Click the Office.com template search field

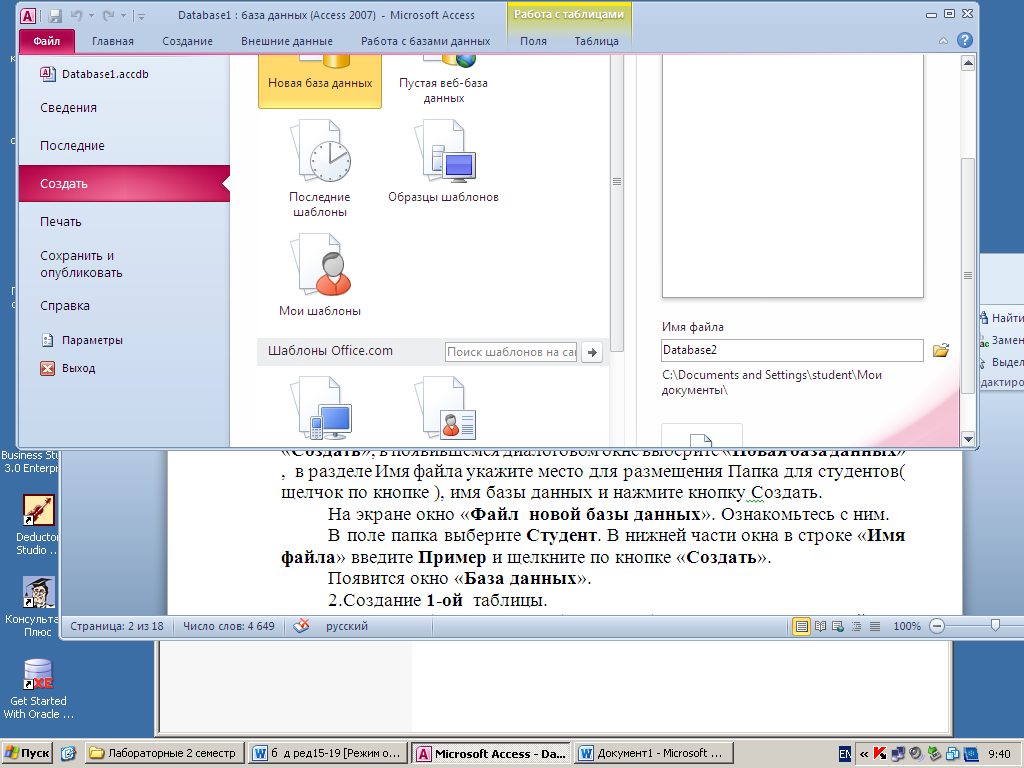pos(511,352)
